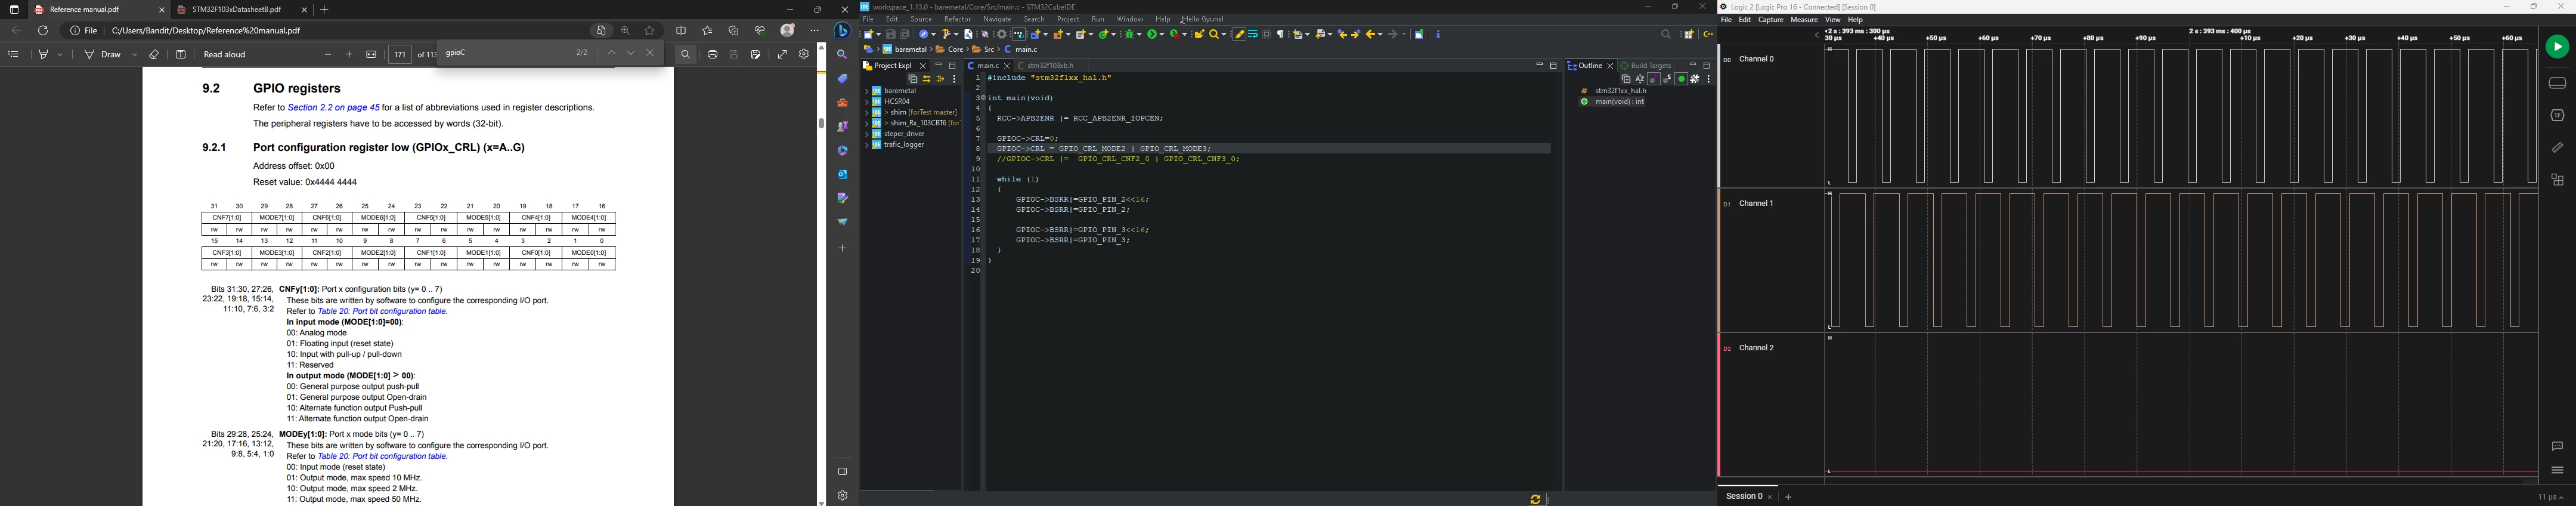Toggle Hide Static Members in Outline view
This screenshot has width=2576, height=506.
(x=1667, y=79)
